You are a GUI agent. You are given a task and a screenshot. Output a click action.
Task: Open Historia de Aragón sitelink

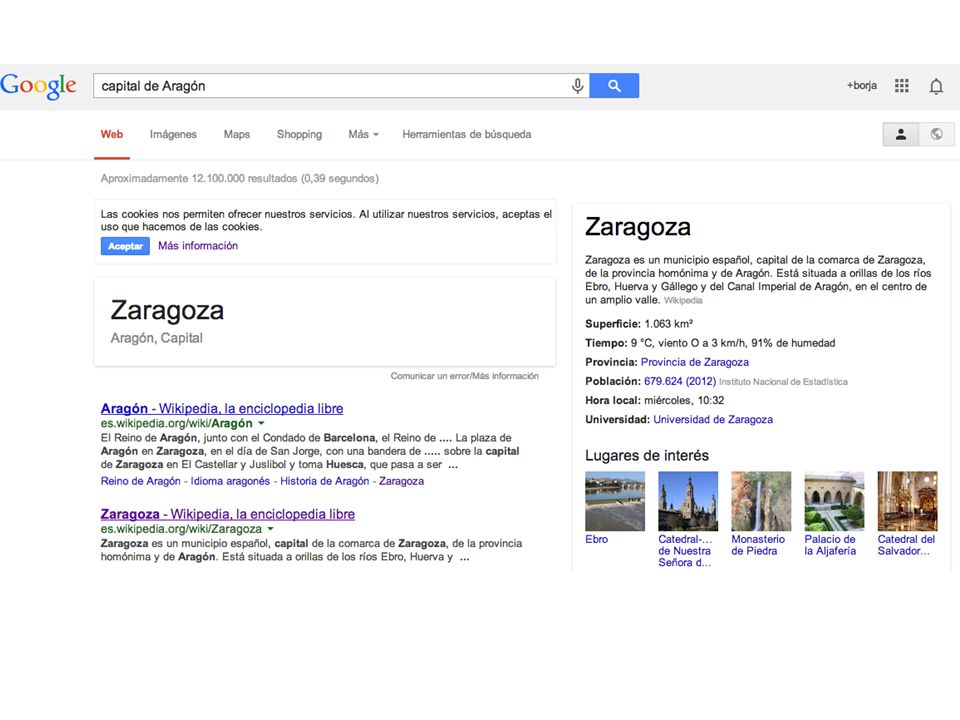pos(324,481)
